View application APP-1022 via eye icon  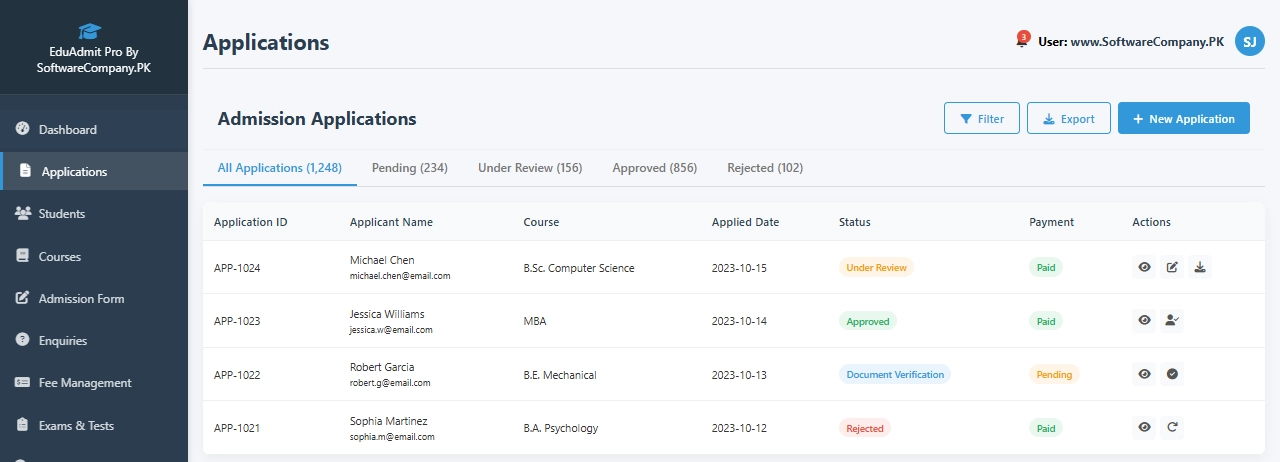(1145, 374)
